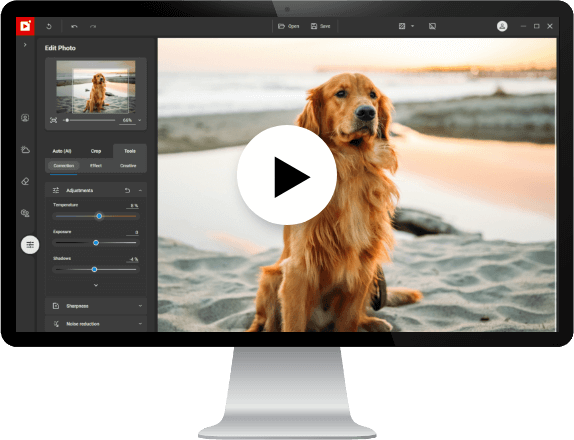Click the Sharpness section icon
This screenshot has width=574, height=440.
(56, 306)
